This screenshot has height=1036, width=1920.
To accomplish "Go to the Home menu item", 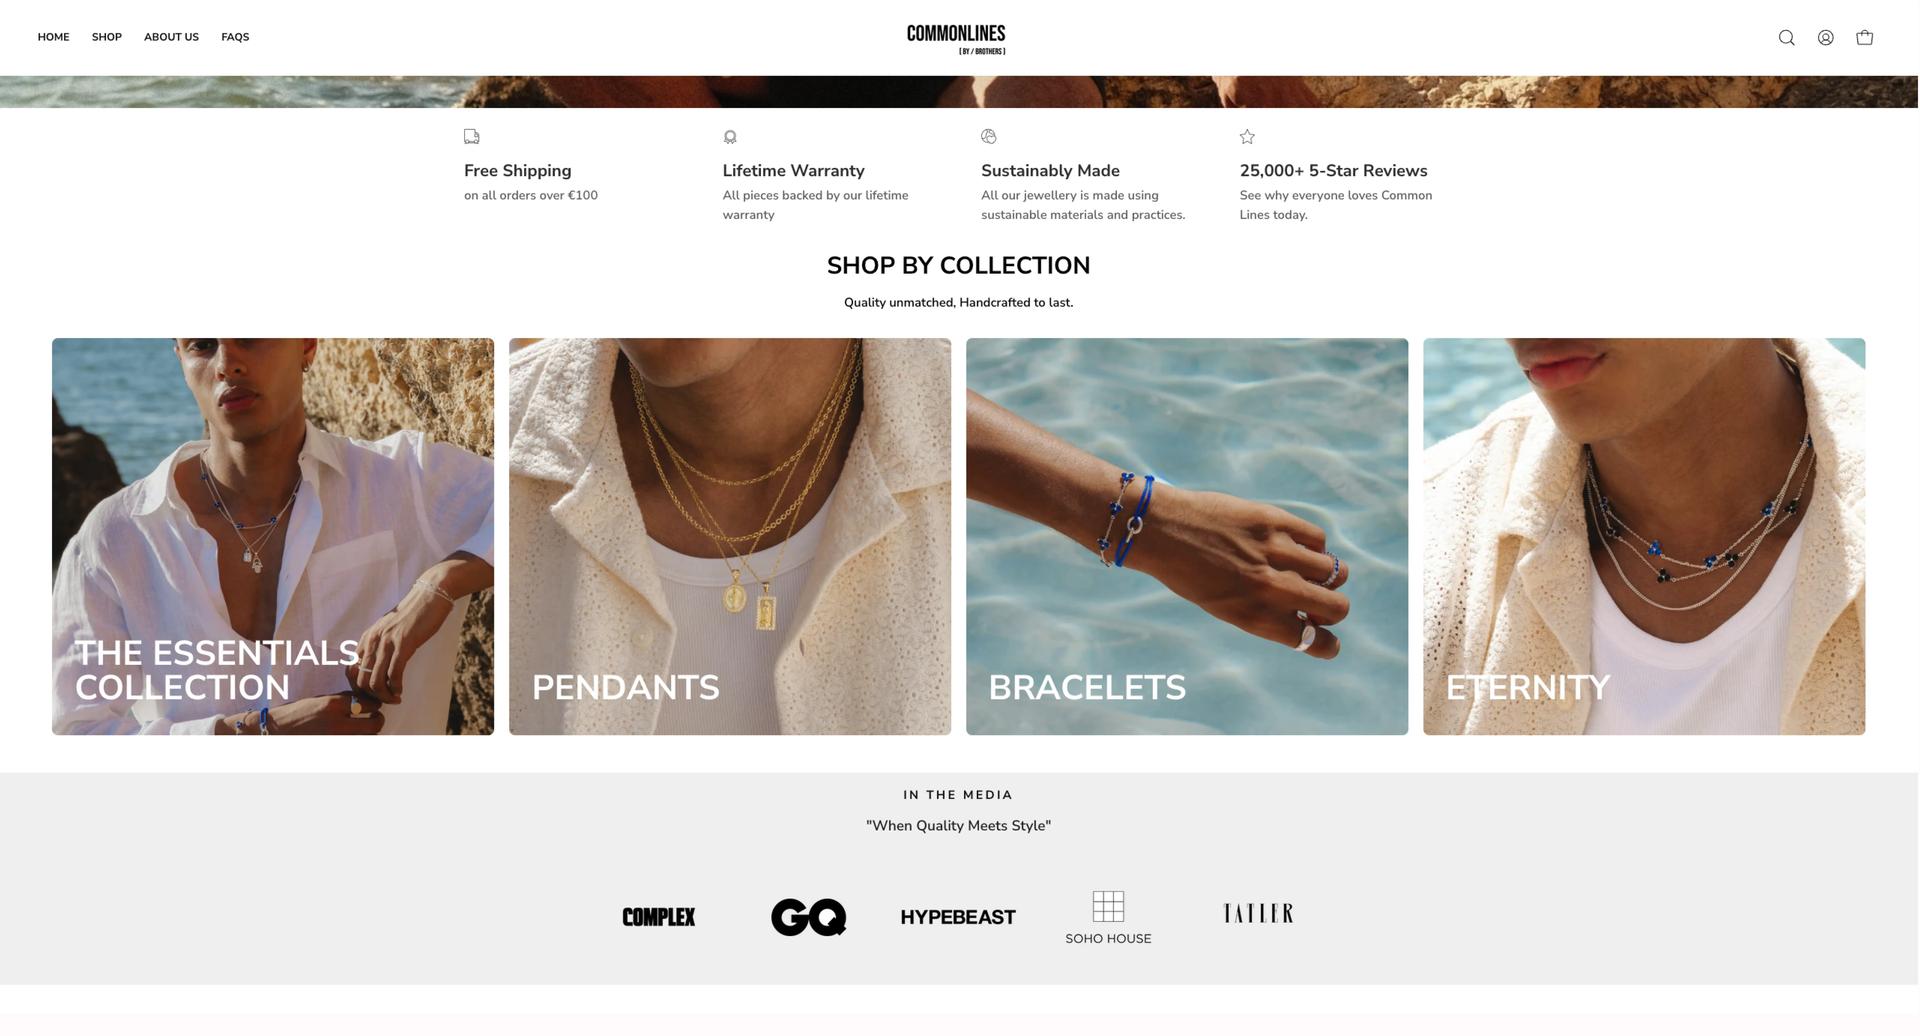I will [54, 37].
